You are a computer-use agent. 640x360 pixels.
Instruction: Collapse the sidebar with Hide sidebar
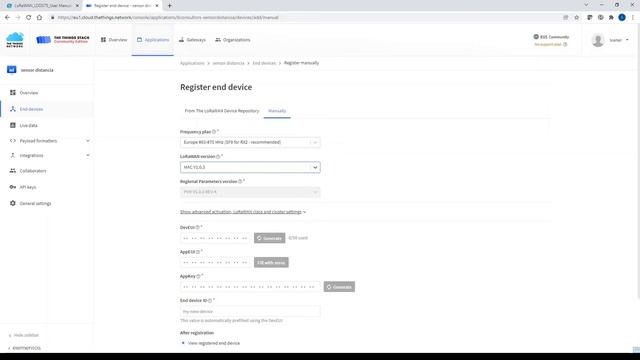click(24, 335)
